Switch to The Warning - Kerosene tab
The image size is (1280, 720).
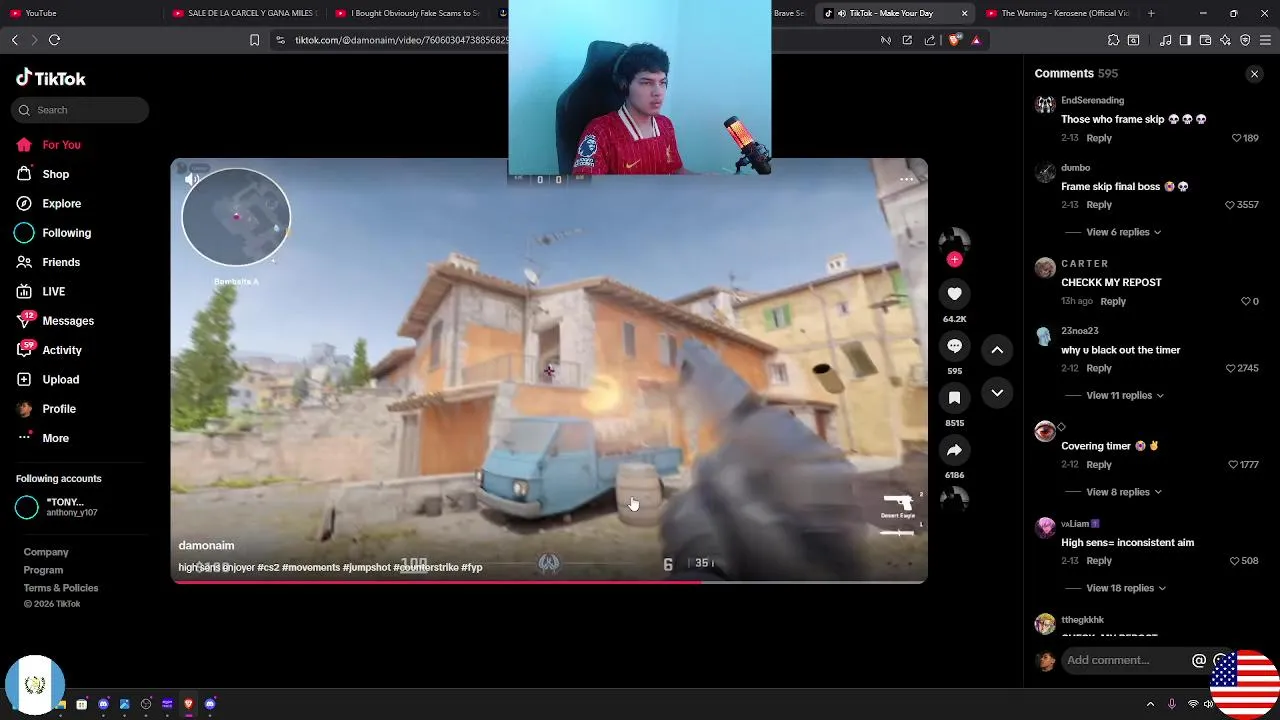tap(1058, 13)
